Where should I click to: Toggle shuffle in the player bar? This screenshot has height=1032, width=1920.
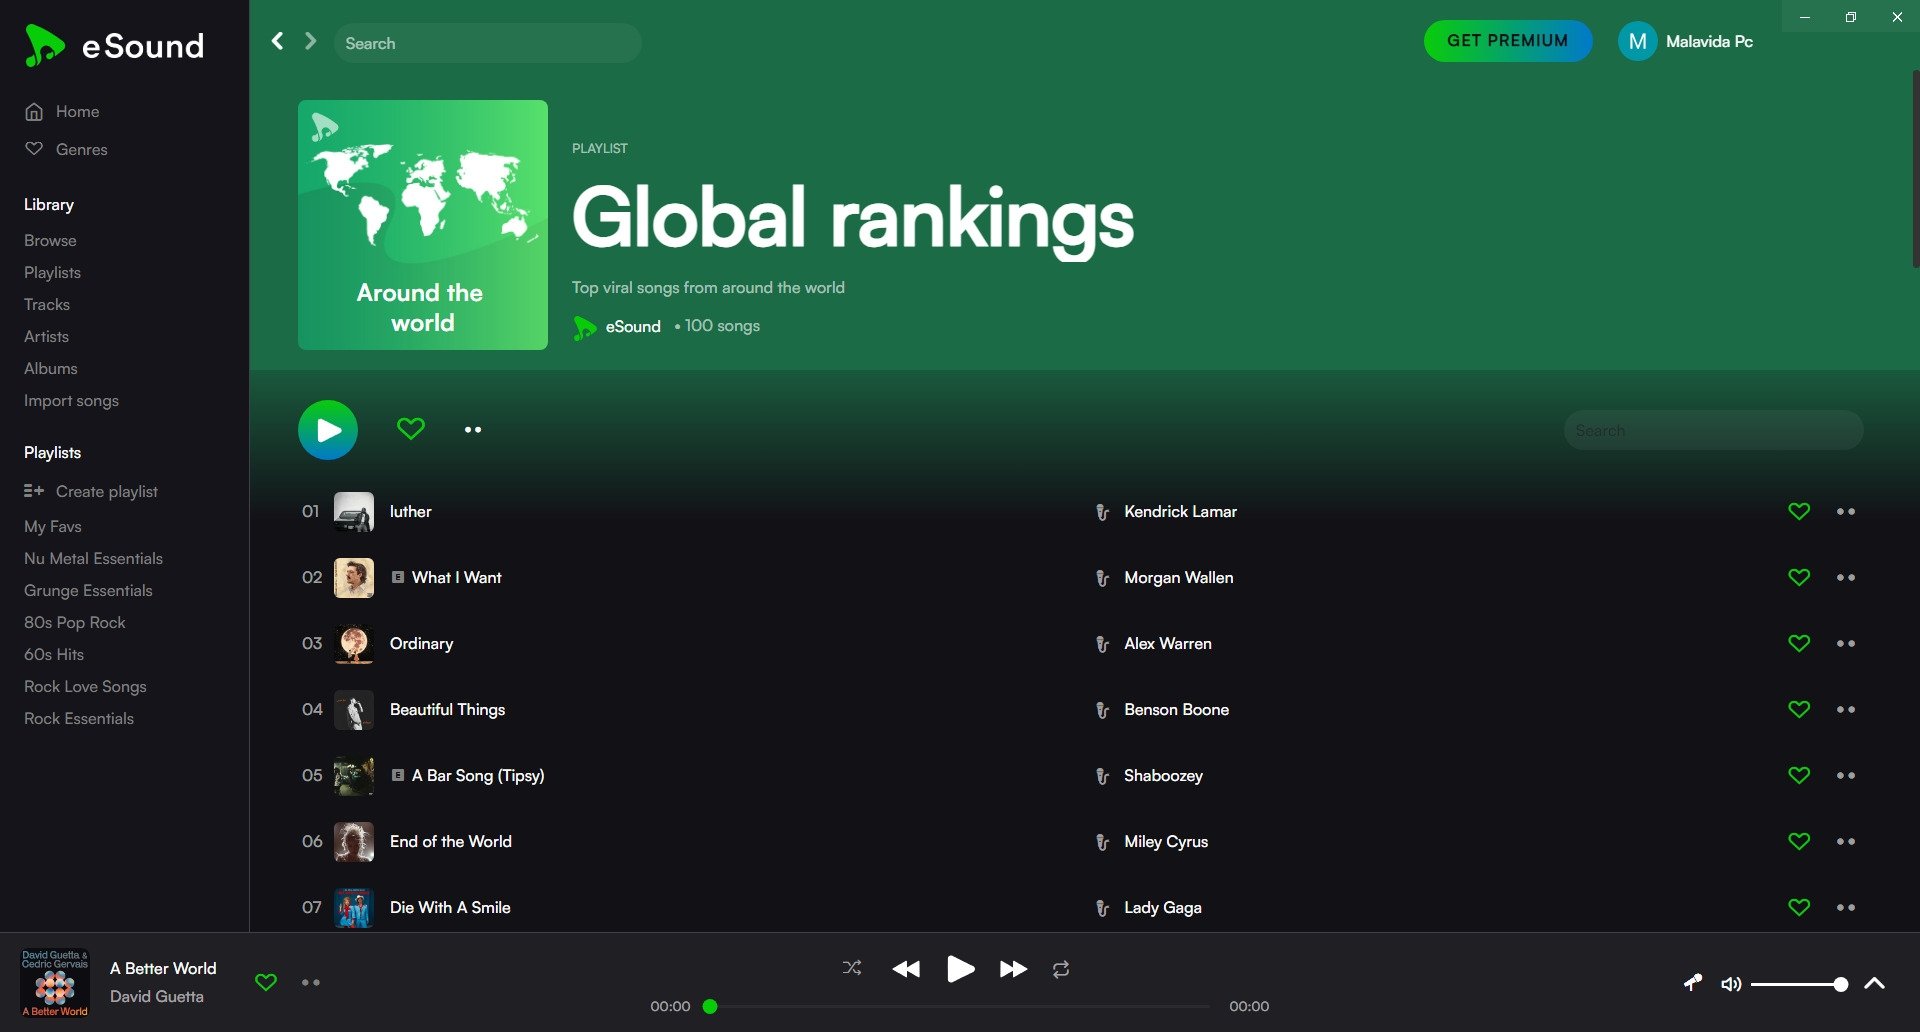coord(852,968)
